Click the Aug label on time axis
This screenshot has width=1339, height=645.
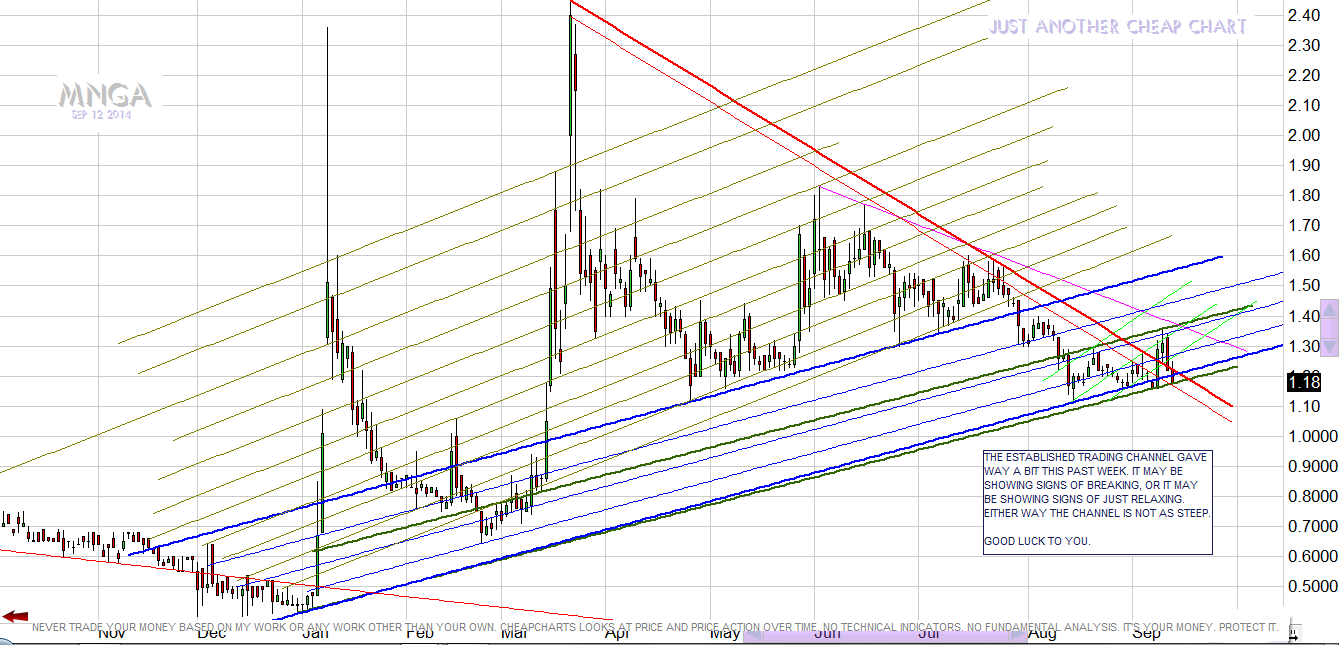click(1042, 633)
